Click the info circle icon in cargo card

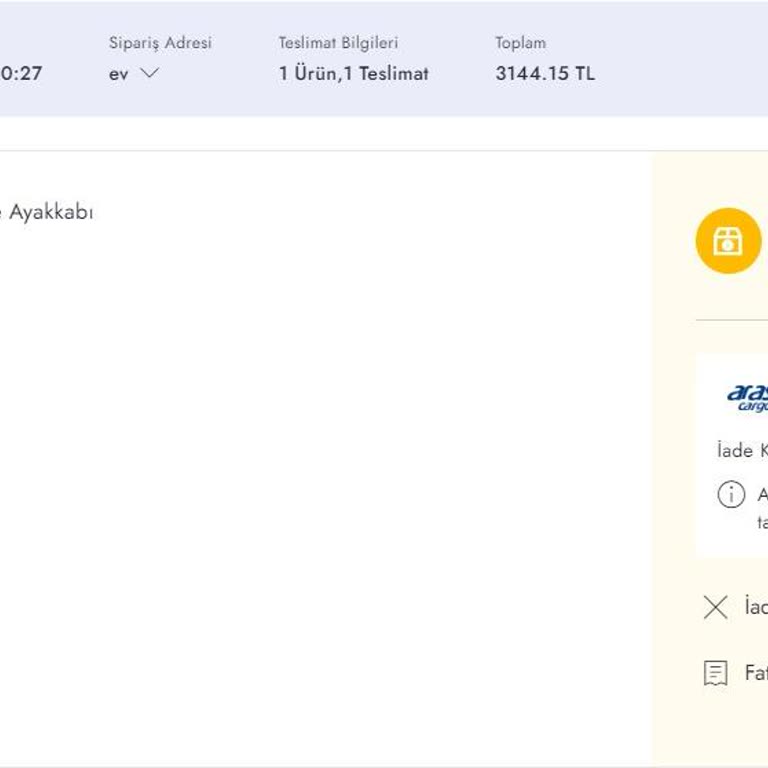[731, 494]
